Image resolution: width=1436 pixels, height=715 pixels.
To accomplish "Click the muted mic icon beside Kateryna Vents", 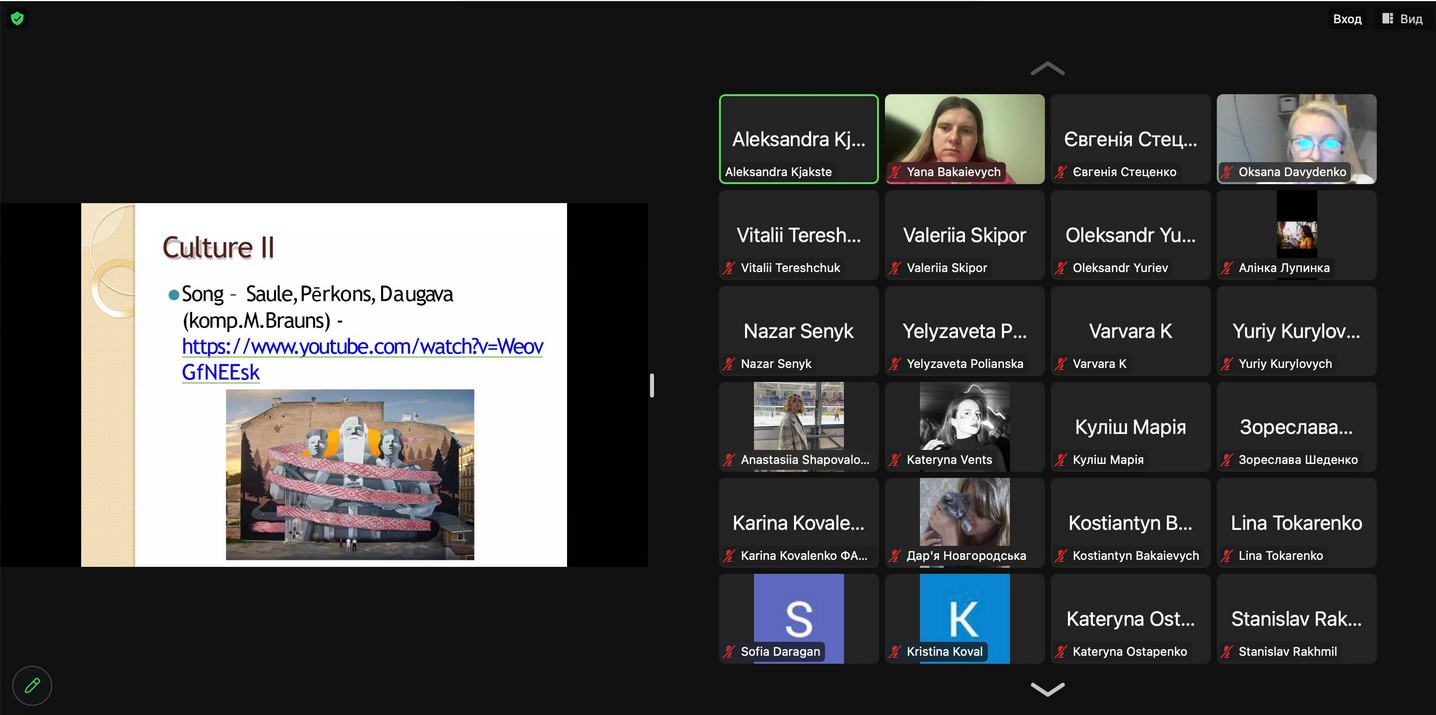I will click(896, 460).
